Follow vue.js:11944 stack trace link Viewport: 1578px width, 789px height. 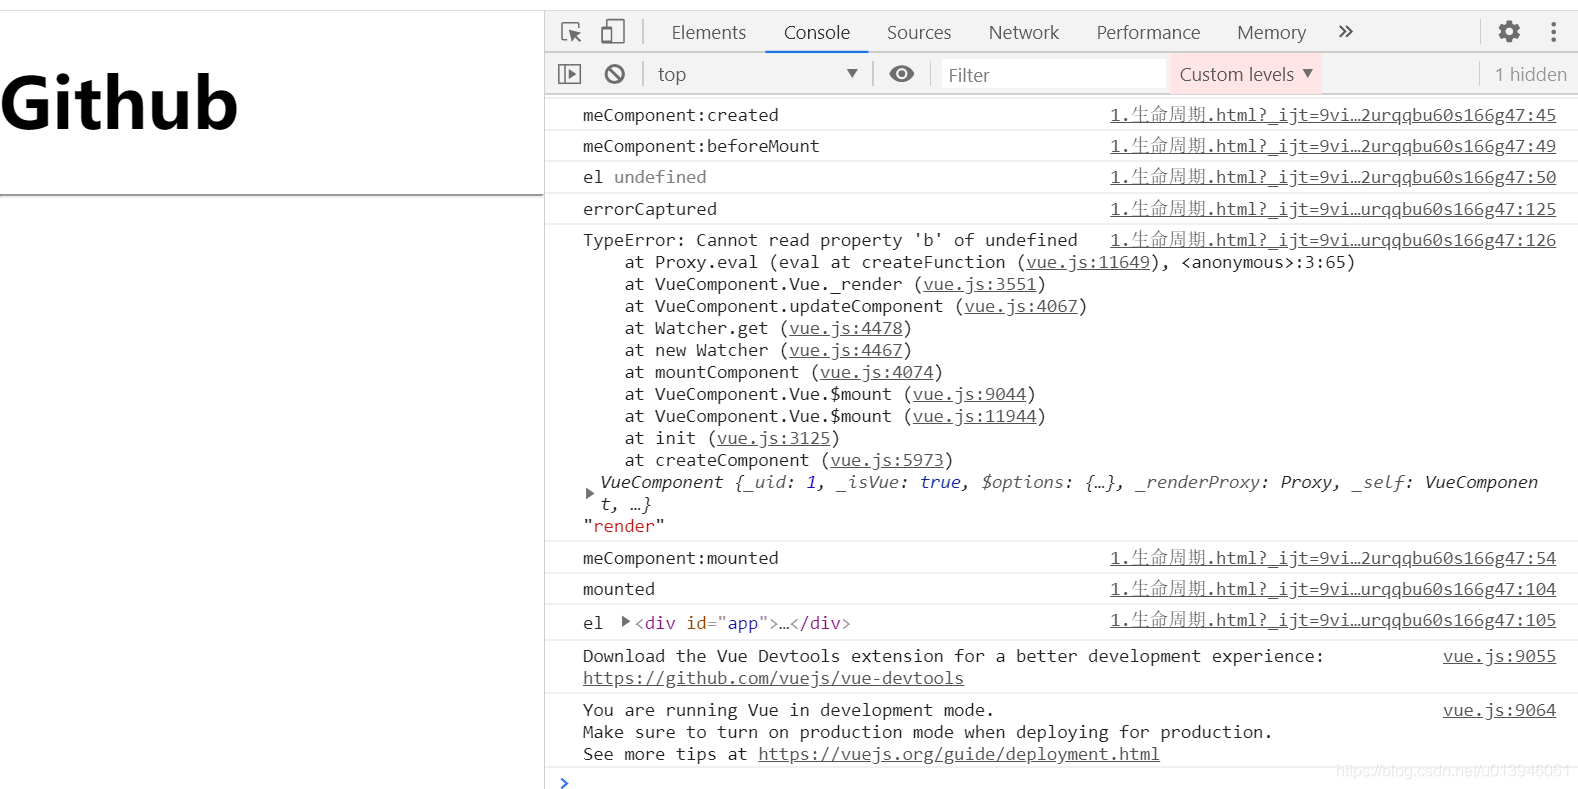click(975, 416)
